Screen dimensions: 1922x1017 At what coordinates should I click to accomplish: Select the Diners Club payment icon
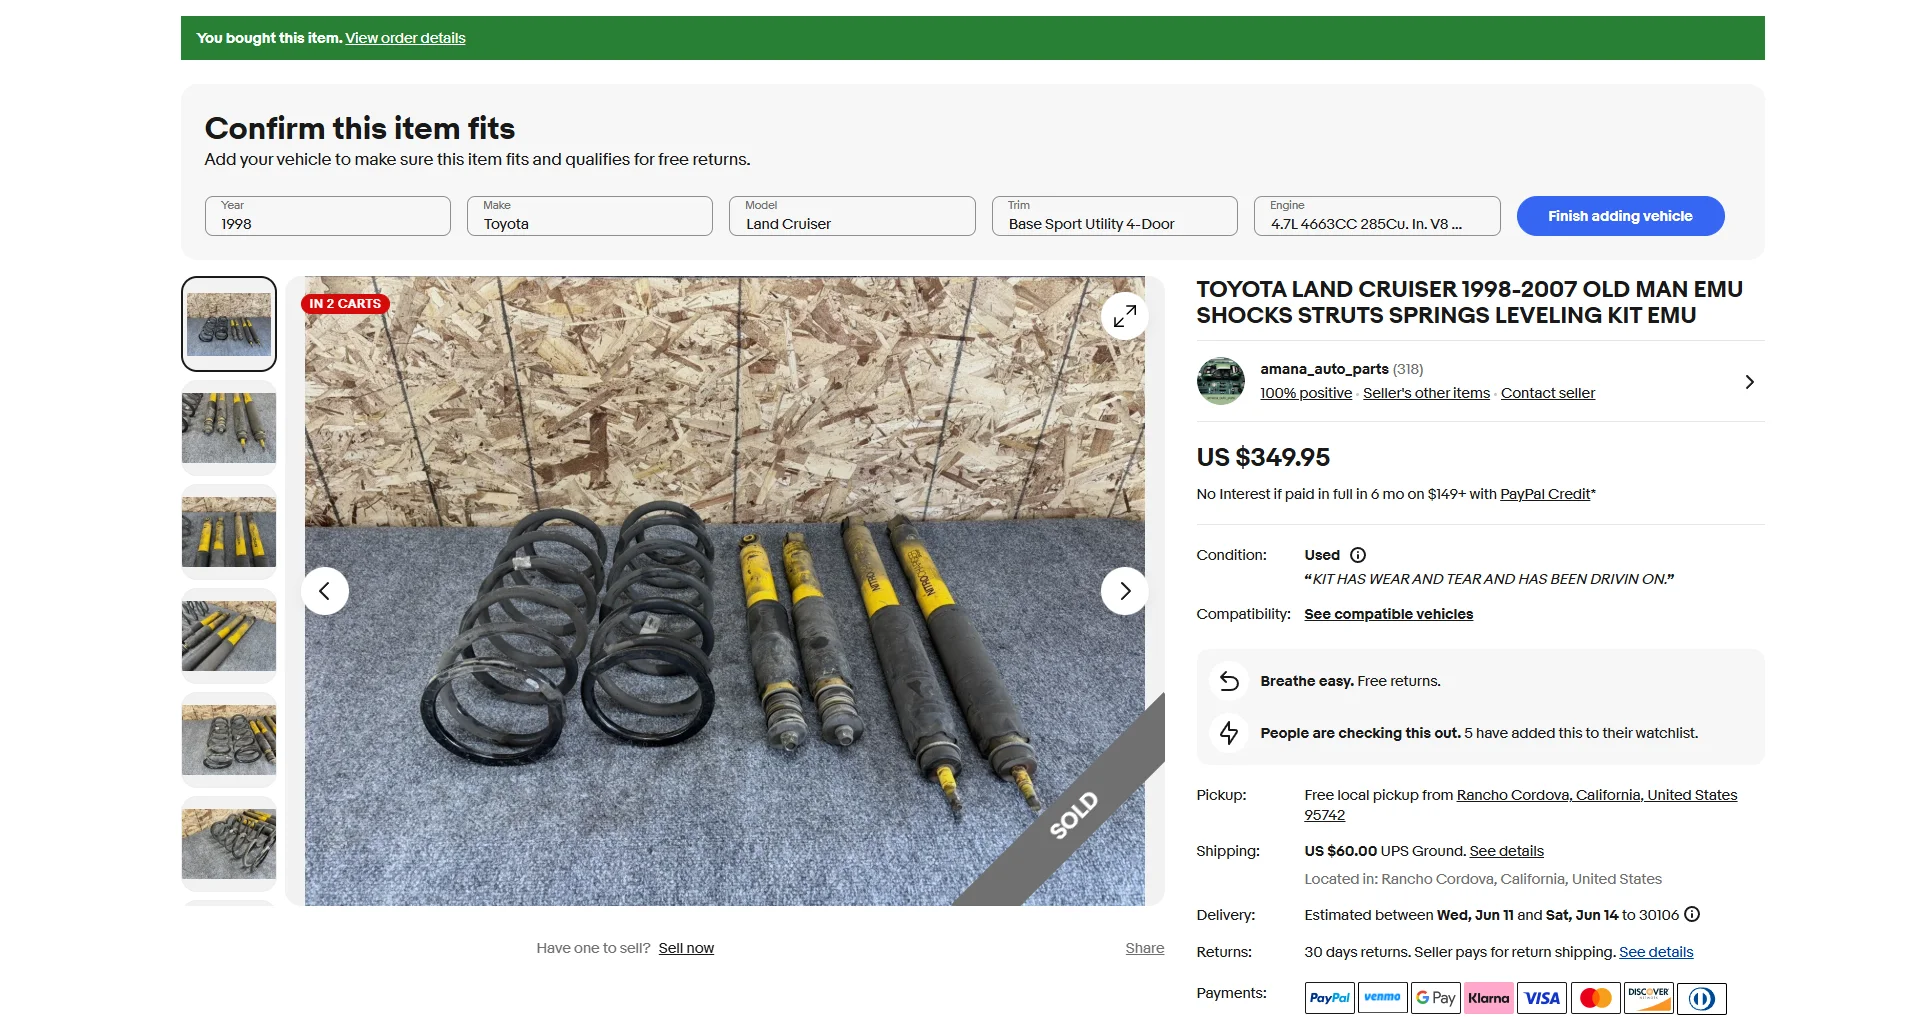click(x=1702, y=998)
